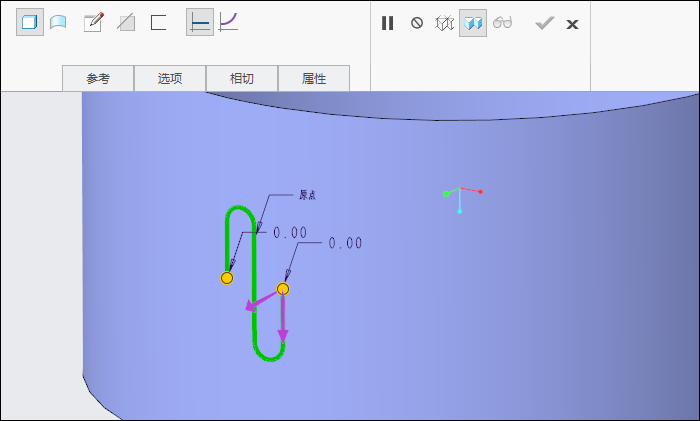
Task: Click the glasses verify feature icon
Action: pyautogui.click(x=502, y=22)
